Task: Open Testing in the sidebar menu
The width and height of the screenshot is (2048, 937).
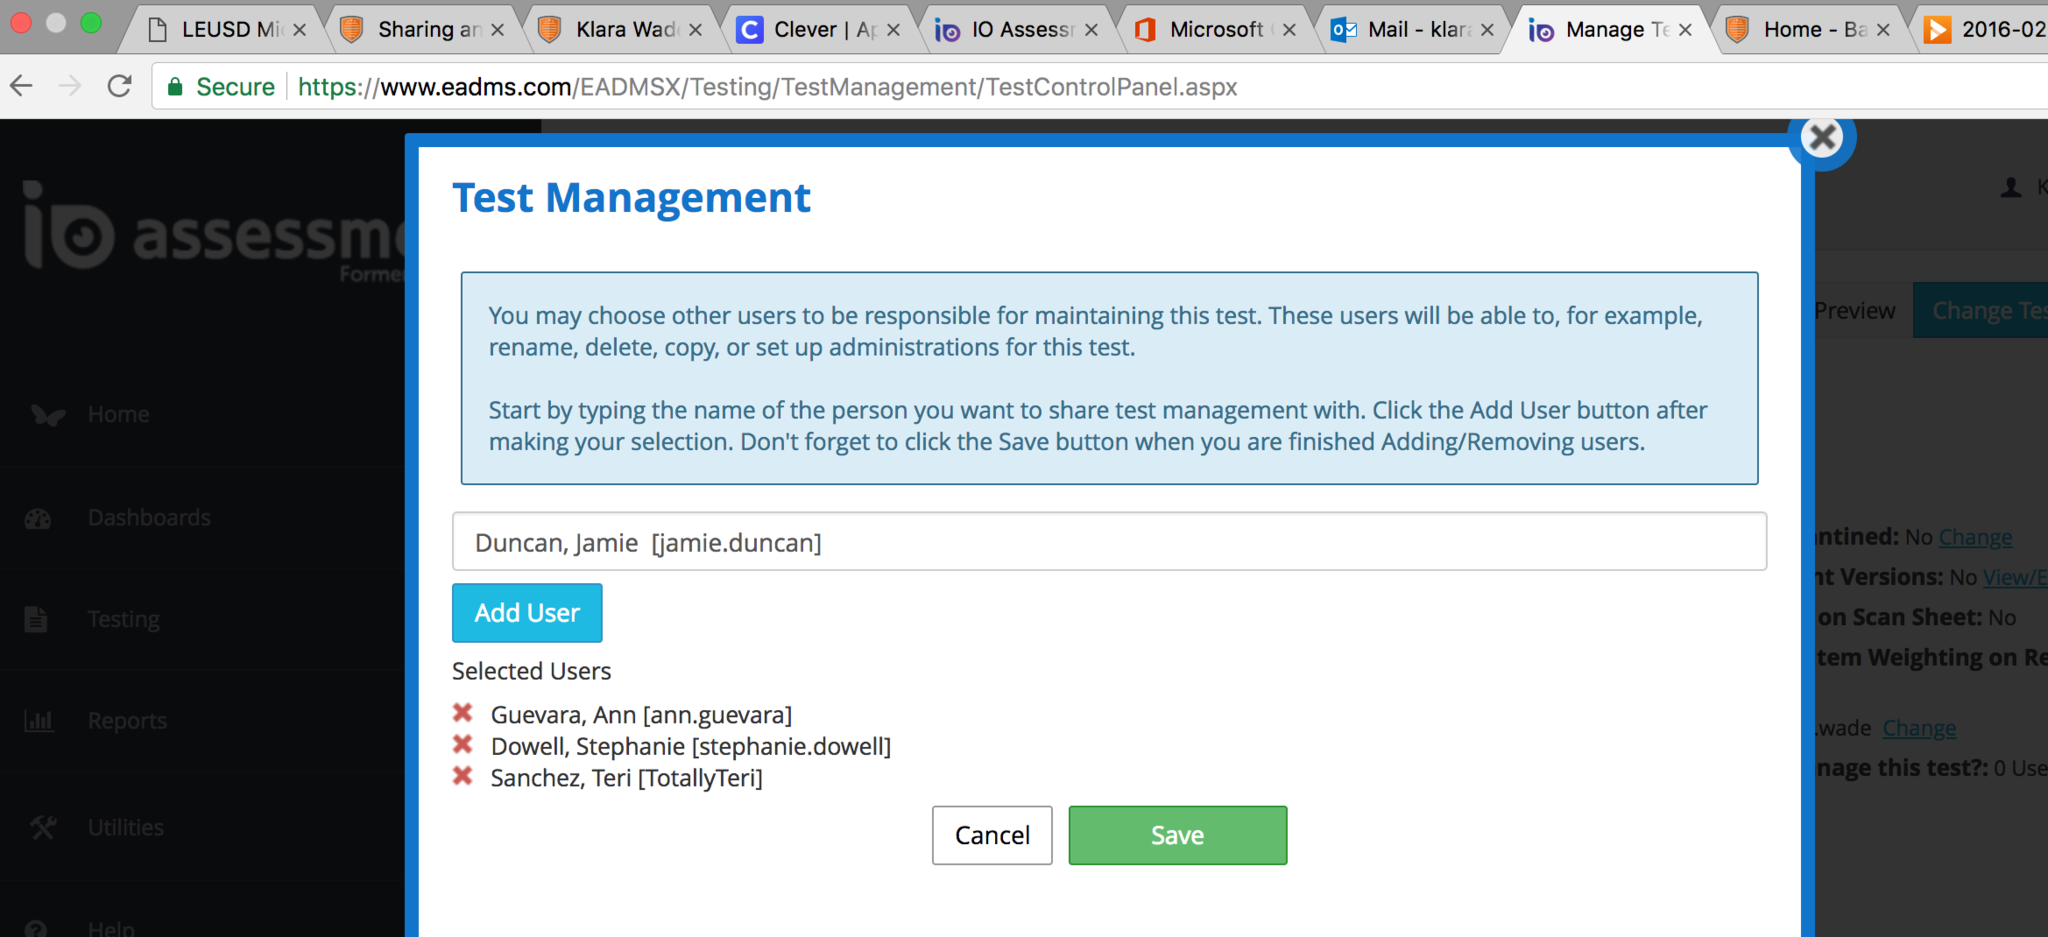Action: click(123, 620)
